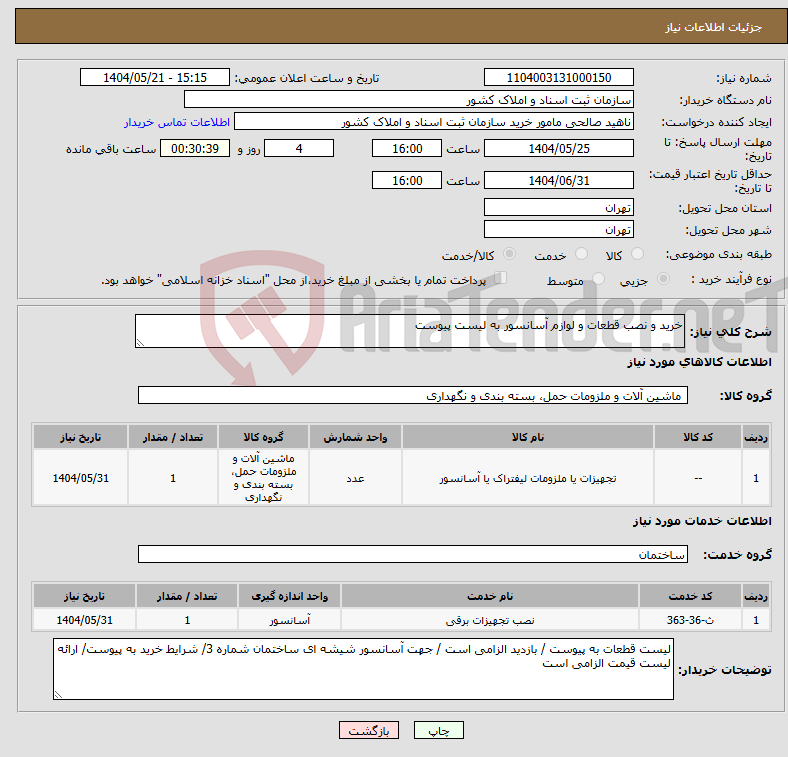Select the کالا radio button
Image resolution: width=788 pixels, height=757 pixels.
coord(637,254)
